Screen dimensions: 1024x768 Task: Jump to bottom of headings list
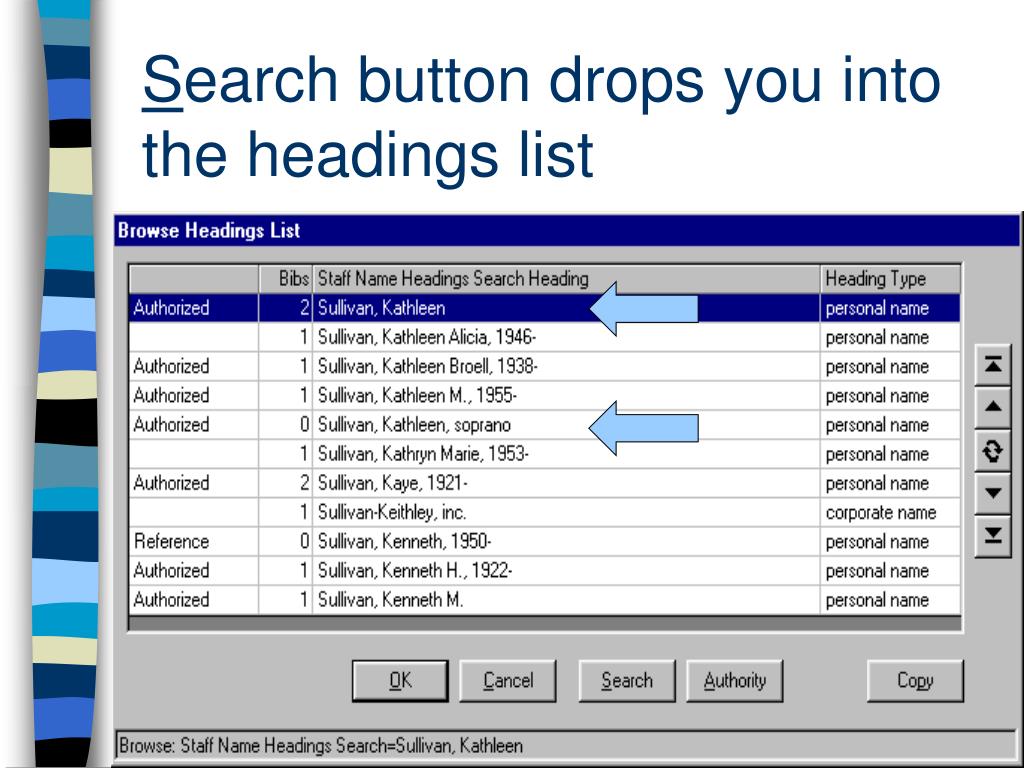click(x=993, y=536)
